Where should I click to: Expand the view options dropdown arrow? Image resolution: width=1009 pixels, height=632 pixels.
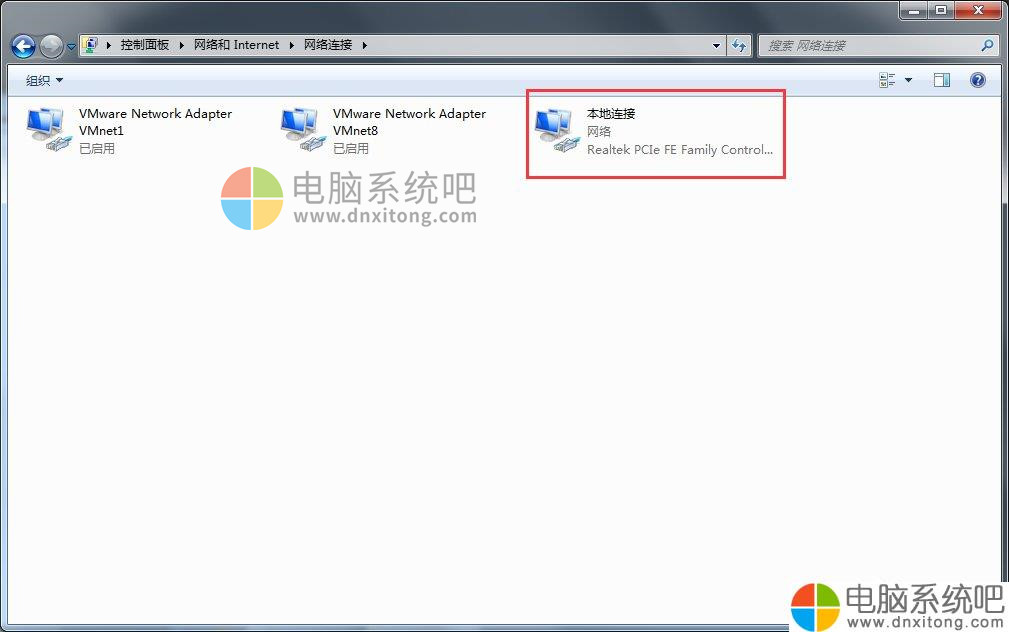(909, 80)
